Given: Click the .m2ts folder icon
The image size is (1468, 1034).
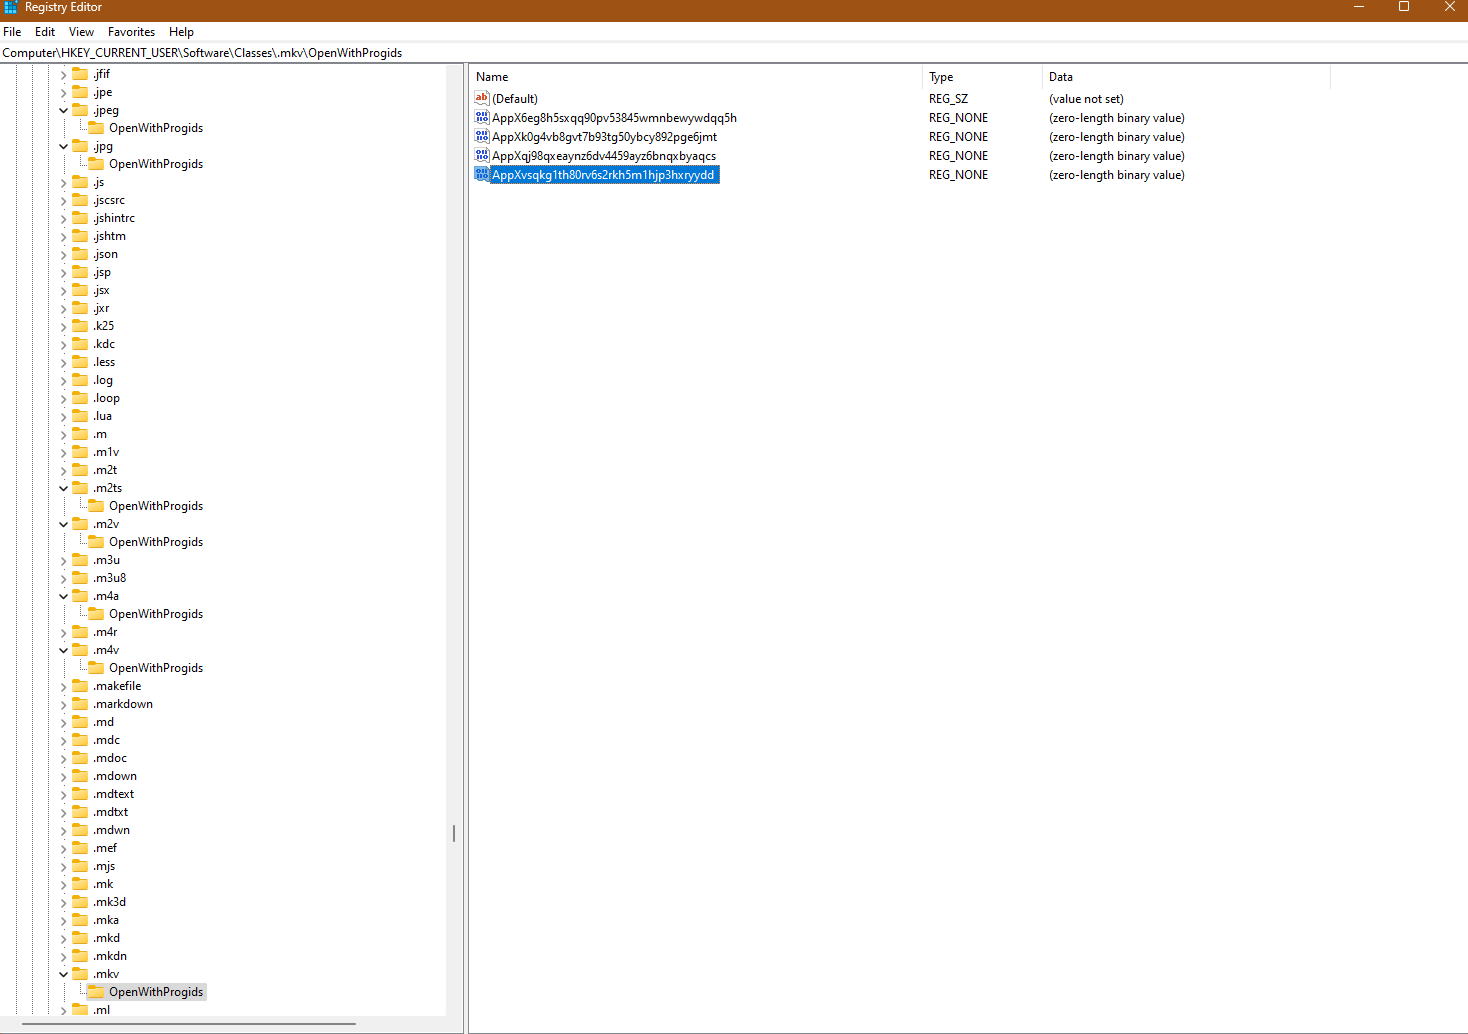Looking at the screenshot, I should 80,488.
